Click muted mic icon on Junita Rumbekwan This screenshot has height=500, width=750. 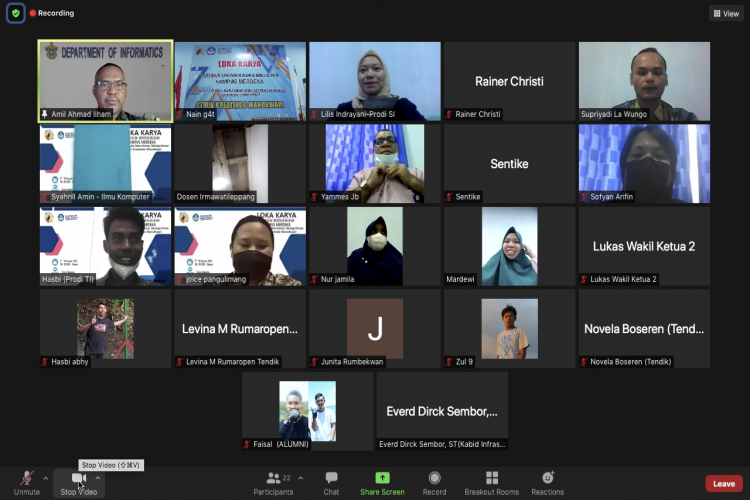314,362
